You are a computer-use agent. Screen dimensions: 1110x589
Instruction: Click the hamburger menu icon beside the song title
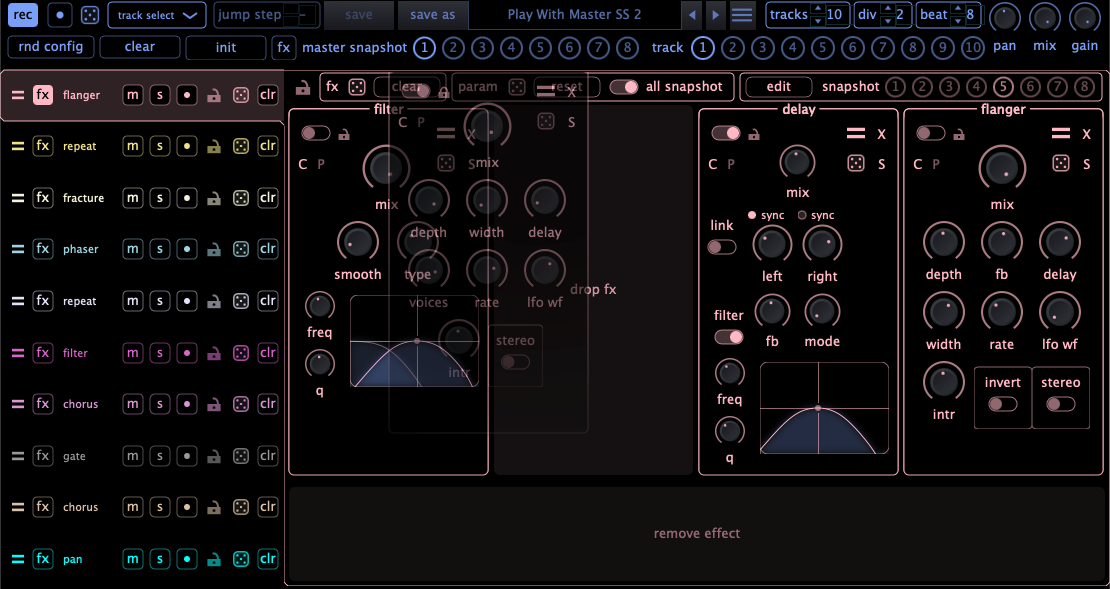tap(740, 15)
